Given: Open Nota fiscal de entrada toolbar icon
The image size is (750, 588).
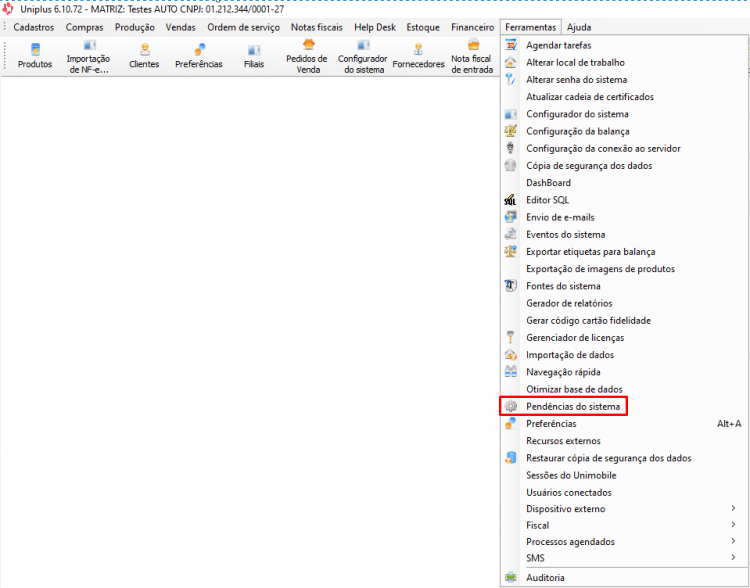Looking at the screenshot, I should point(472,57).
